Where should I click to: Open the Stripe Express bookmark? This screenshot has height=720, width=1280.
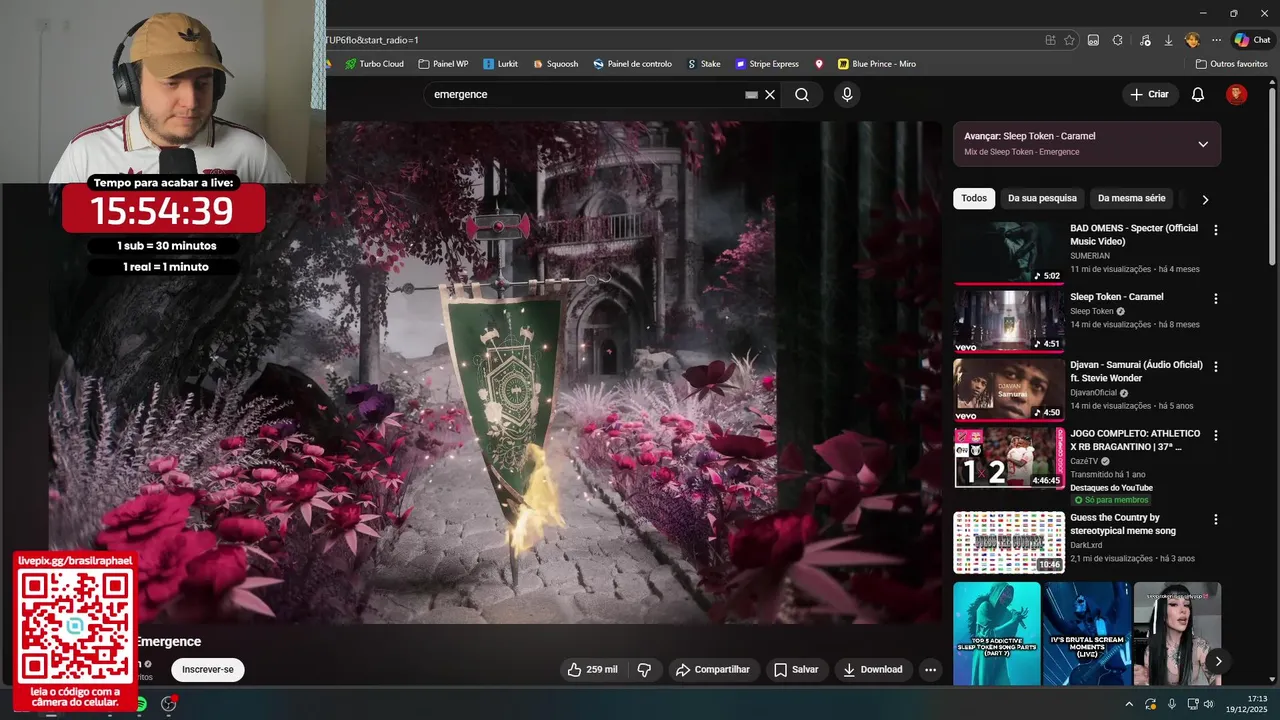[767, 64]
